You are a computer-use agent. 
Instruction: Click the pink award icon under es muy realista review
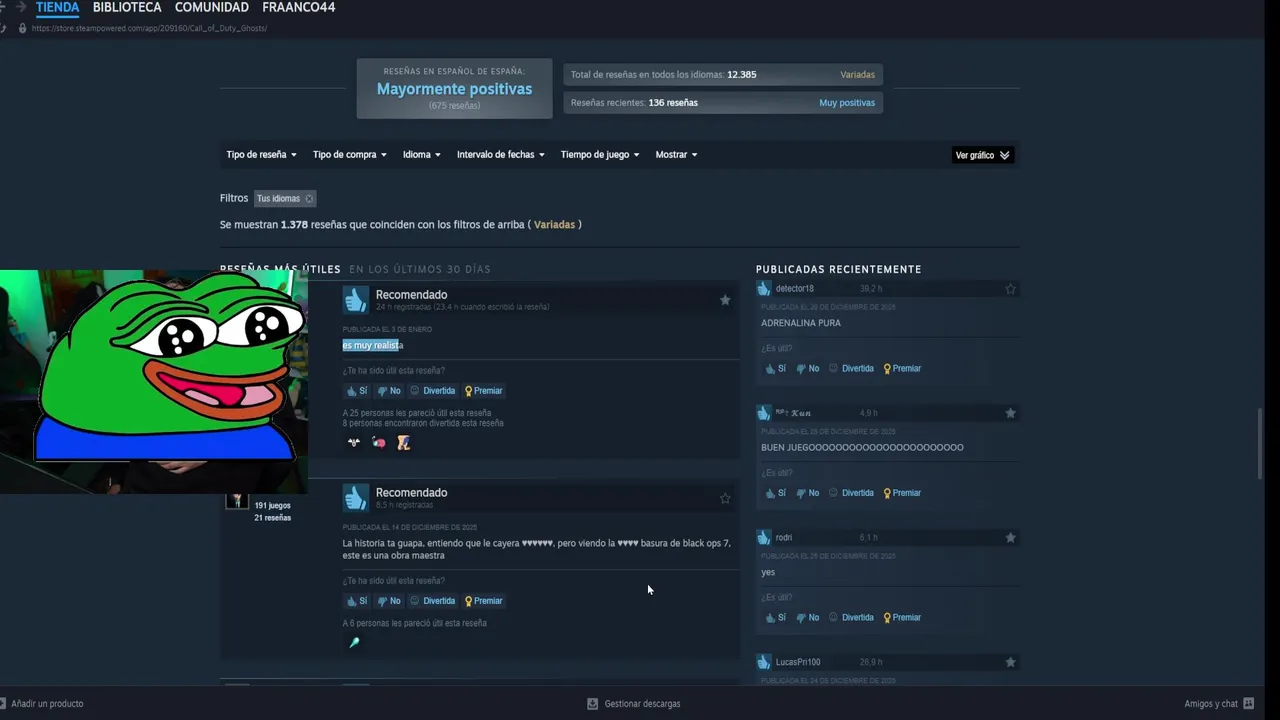click(379, 442)
